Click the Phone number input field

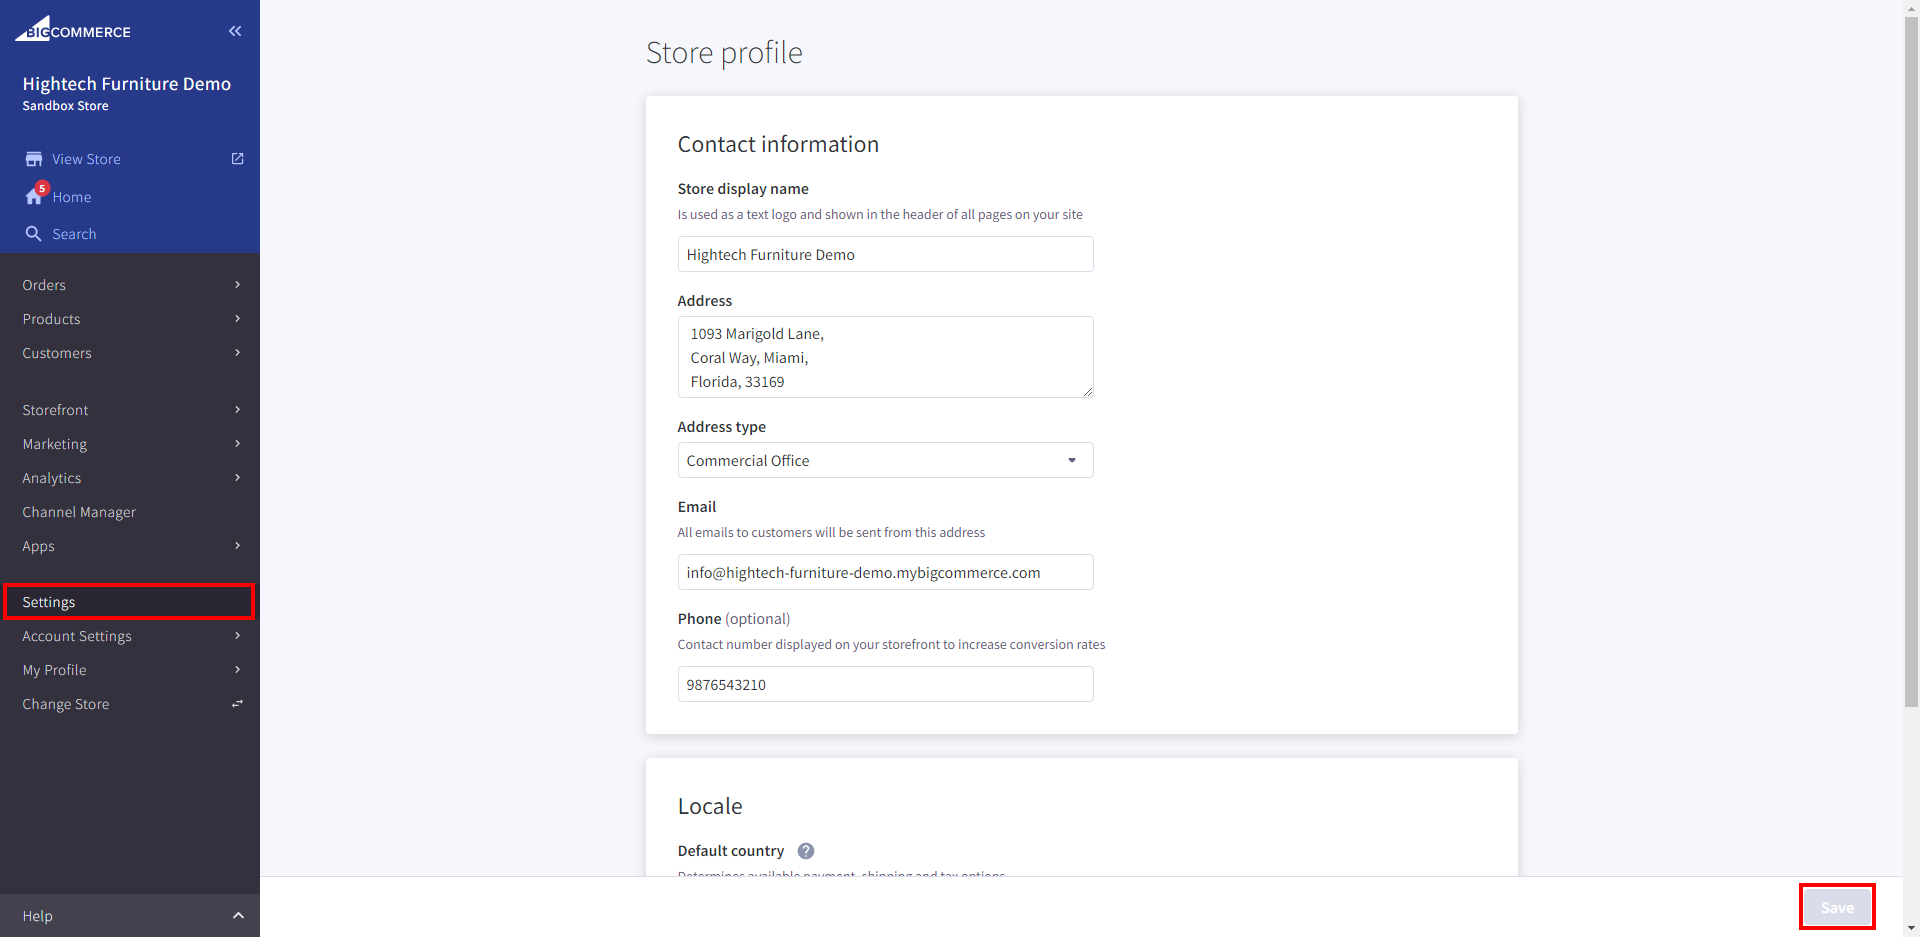[884, 685]
